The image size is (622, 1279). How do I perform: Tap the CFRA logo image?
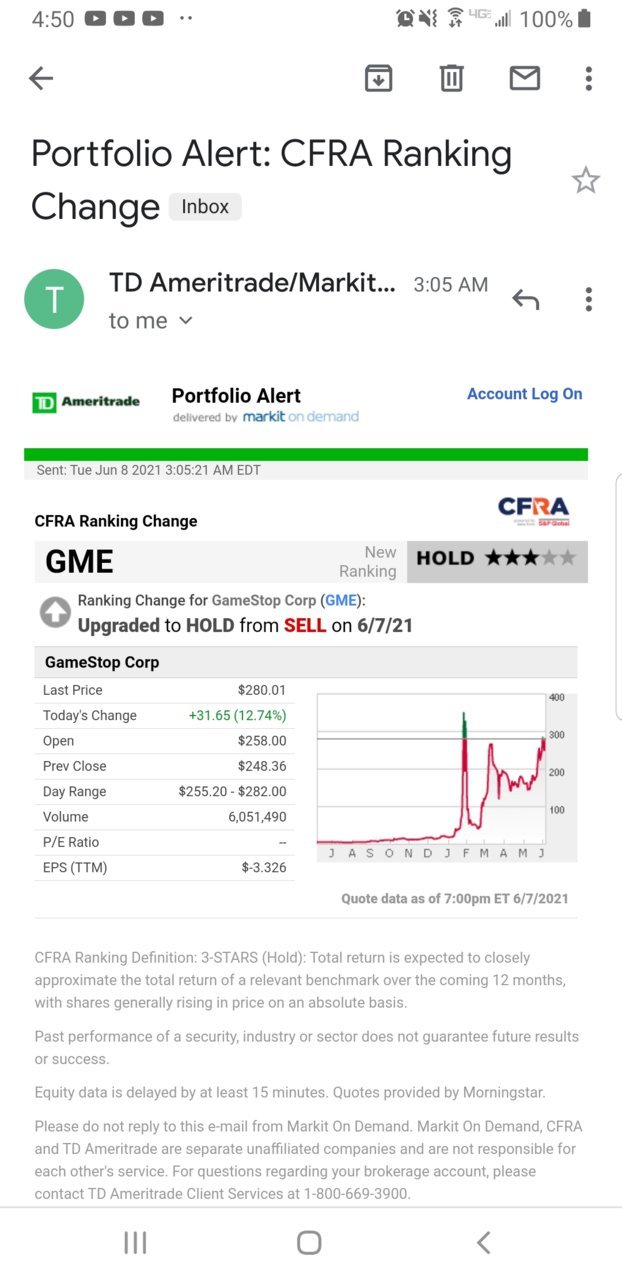[x=533, y=510]
